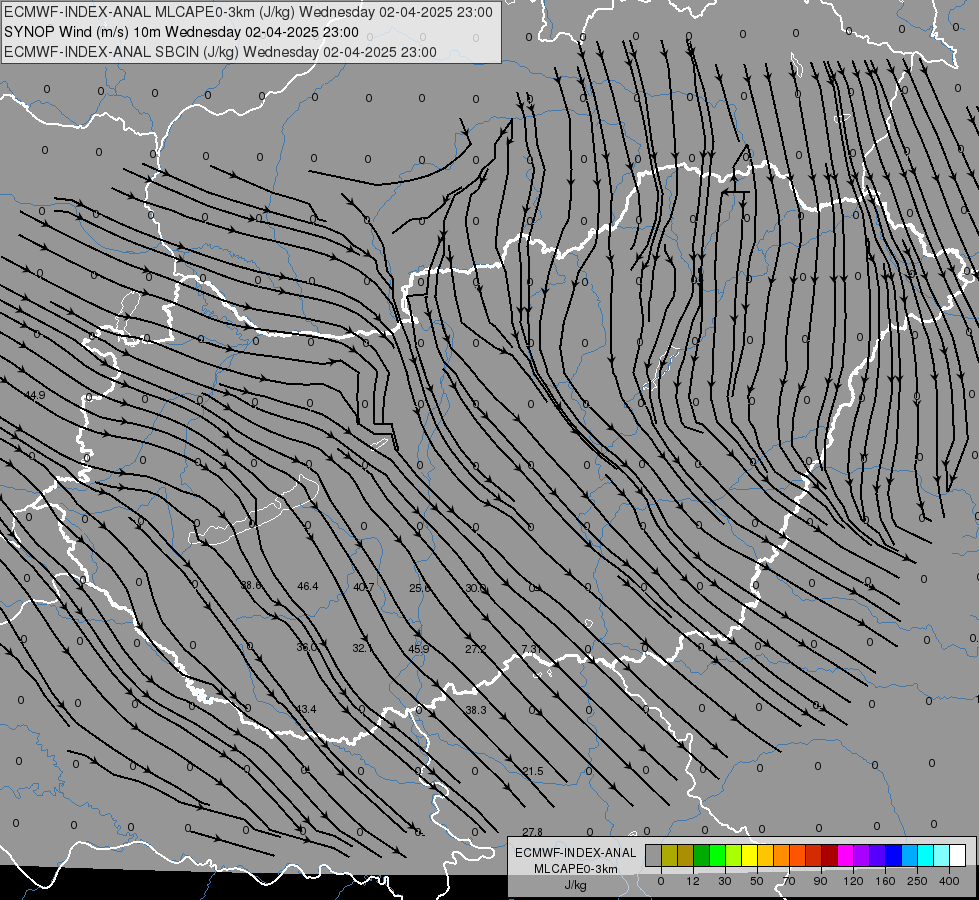Click the map value 44.9

(35, 395)
